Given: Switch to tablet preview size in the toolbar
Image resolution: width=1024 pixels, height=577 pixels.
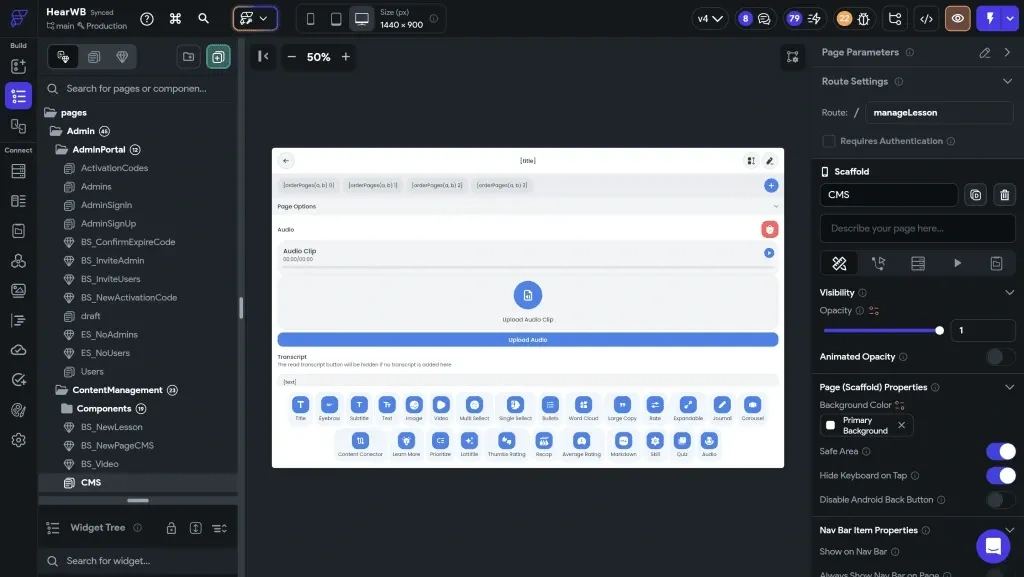Looking at the screenshot, I should pos(336,17).
